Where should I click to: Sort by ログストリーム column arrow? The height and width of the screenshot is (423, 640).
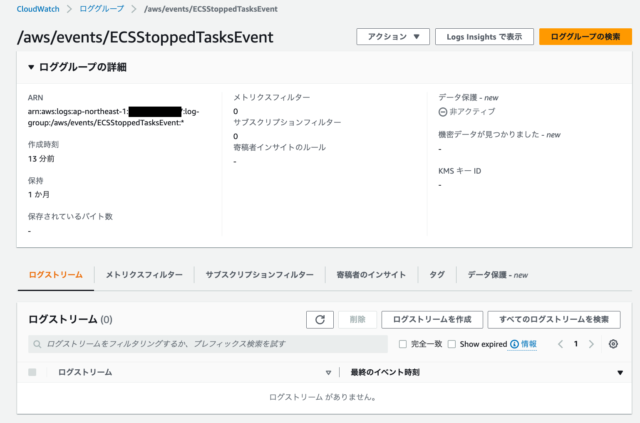[x=328, y=372]
